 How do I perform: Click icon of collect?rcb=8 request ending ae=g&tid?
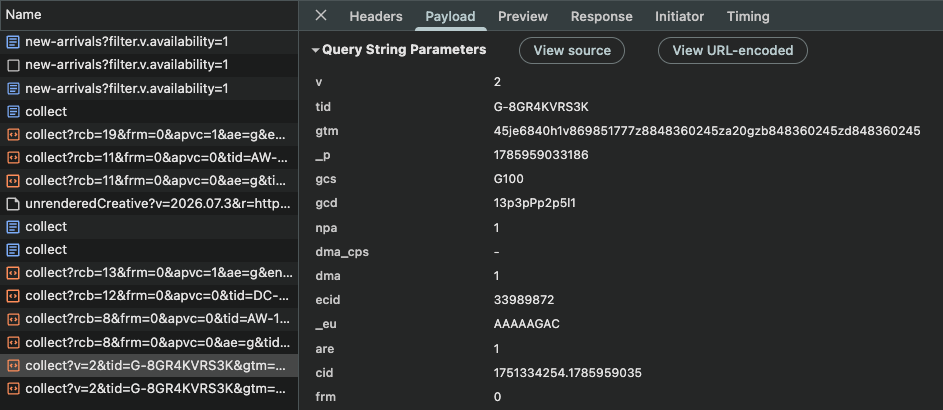point(13,342)
